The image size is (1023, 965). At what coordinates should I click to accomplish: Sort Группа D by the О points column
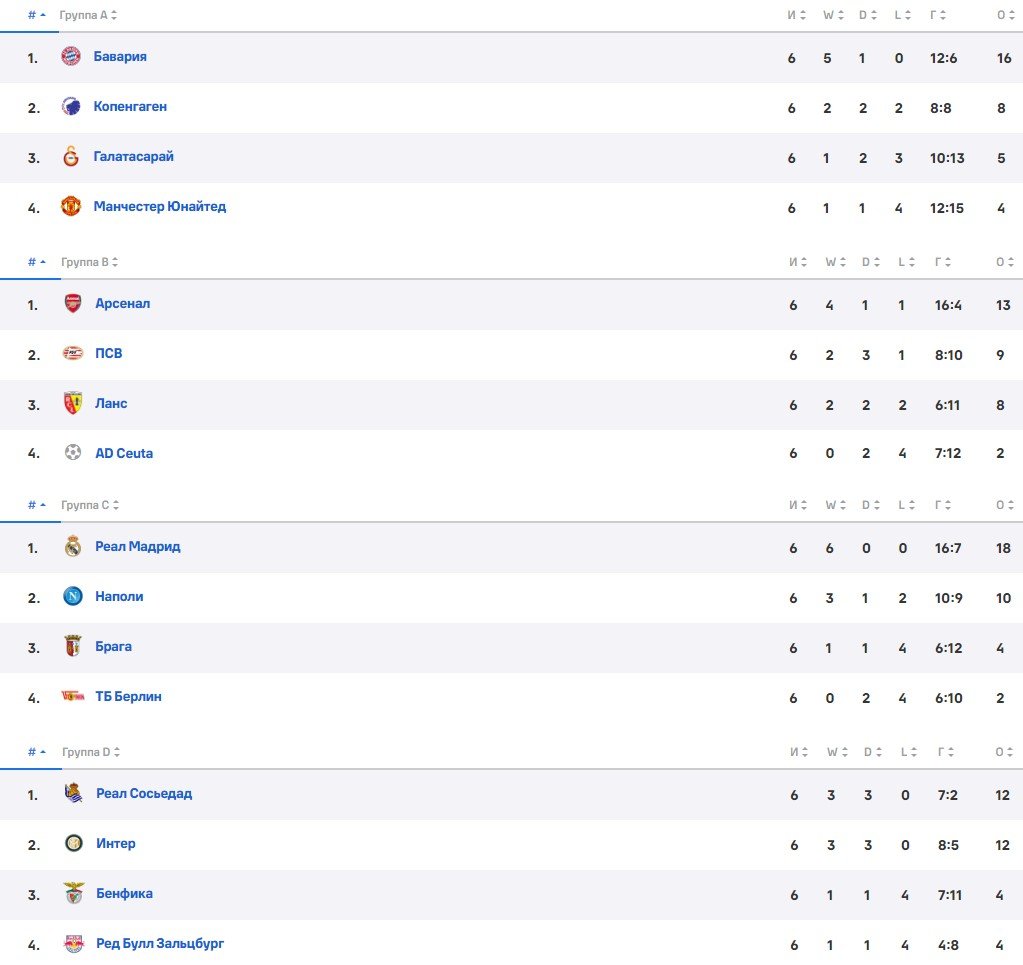[x=1003, y=752]
